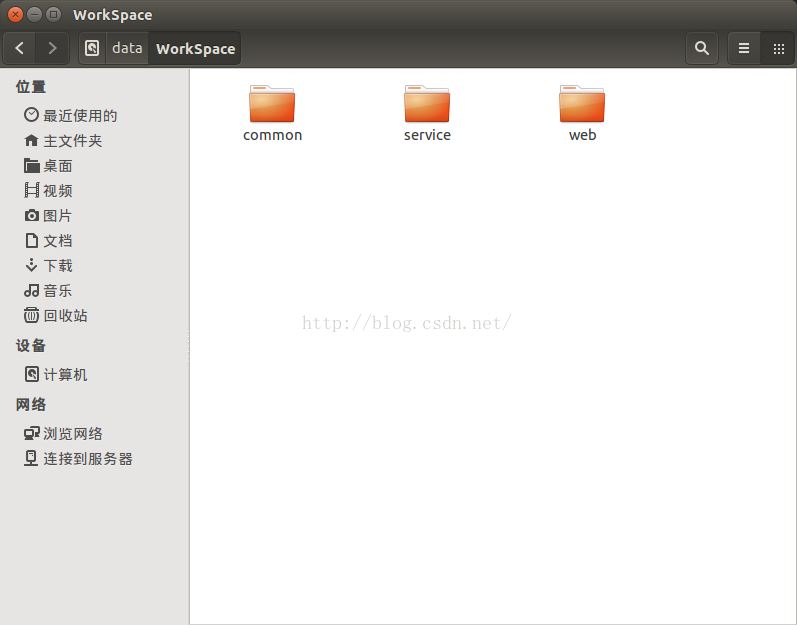
Task: Open the search magnifier button
Action: pyautogui.click(x=701, y=48)
